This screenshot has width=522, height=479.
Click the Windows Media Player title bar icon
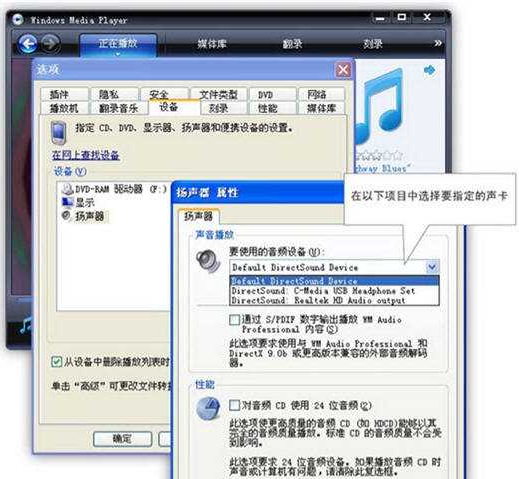[x=17, y=19]
